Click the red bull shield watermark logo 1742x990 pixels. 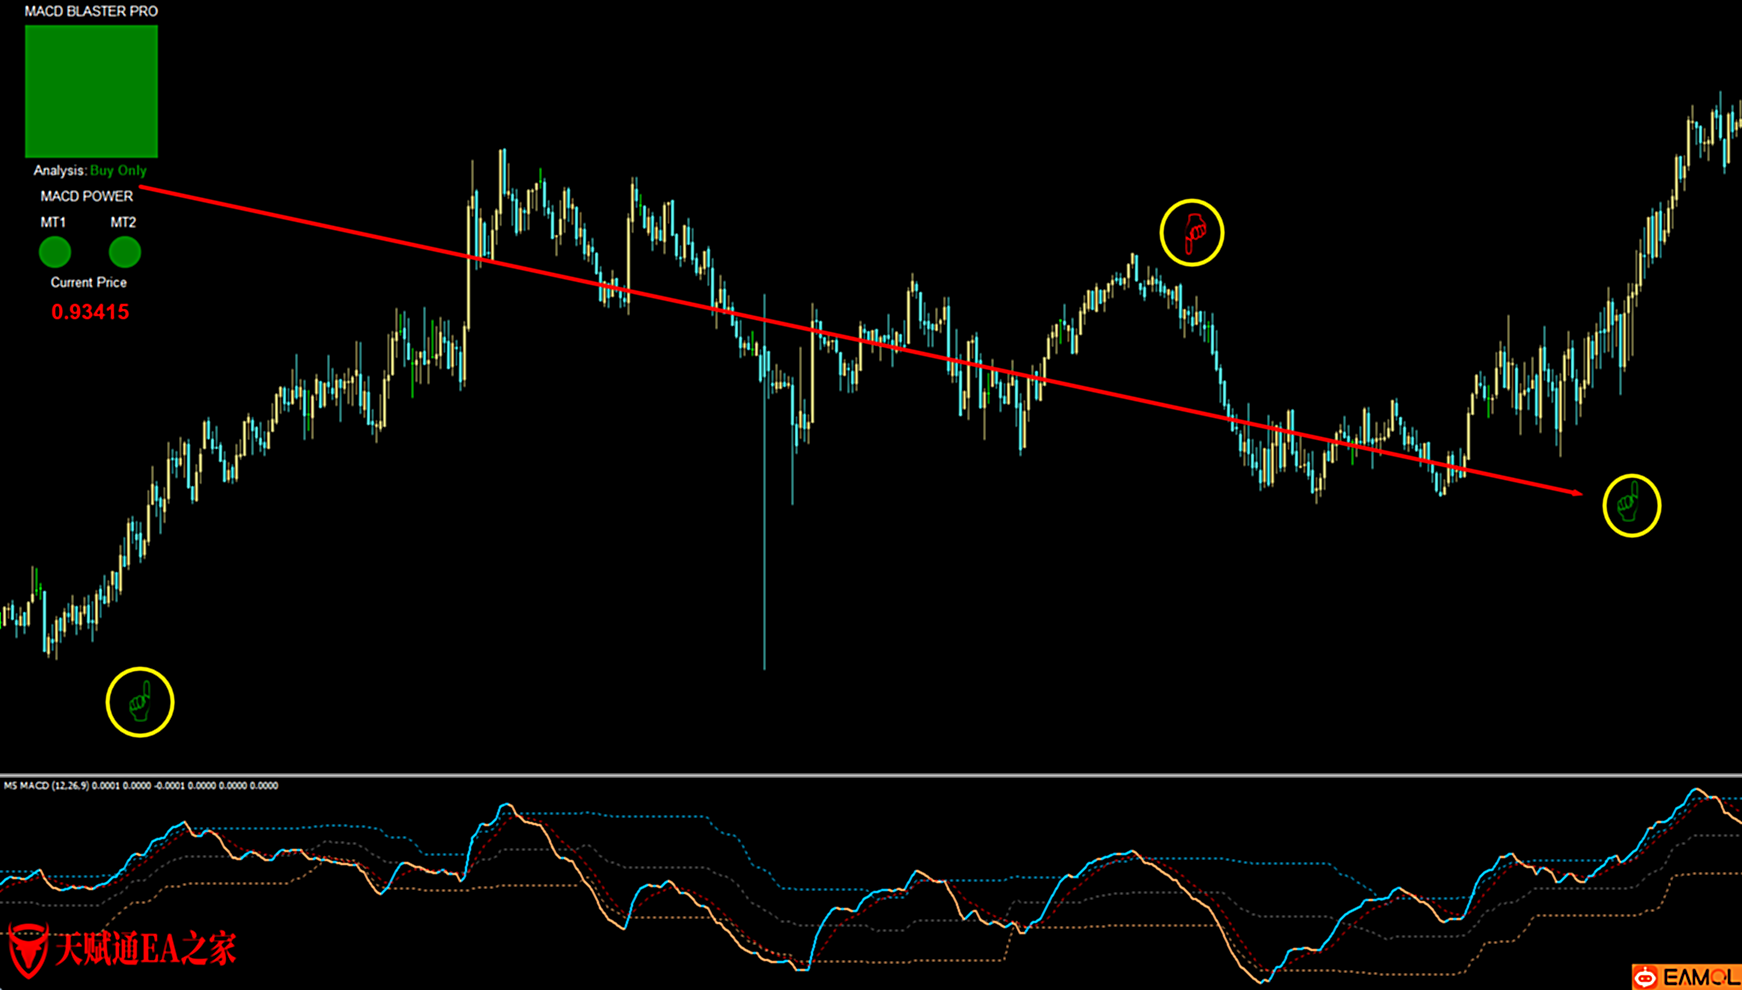point(27,949)
